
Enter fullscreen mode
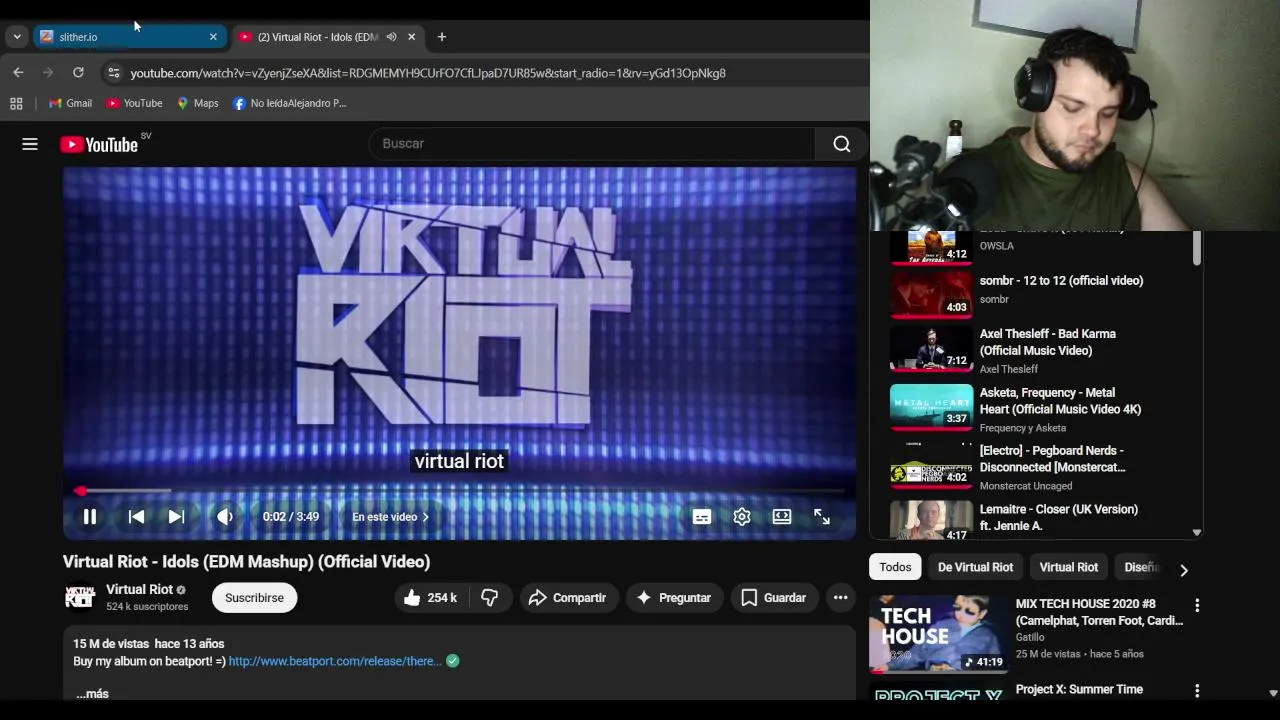[x=822, y=517]
